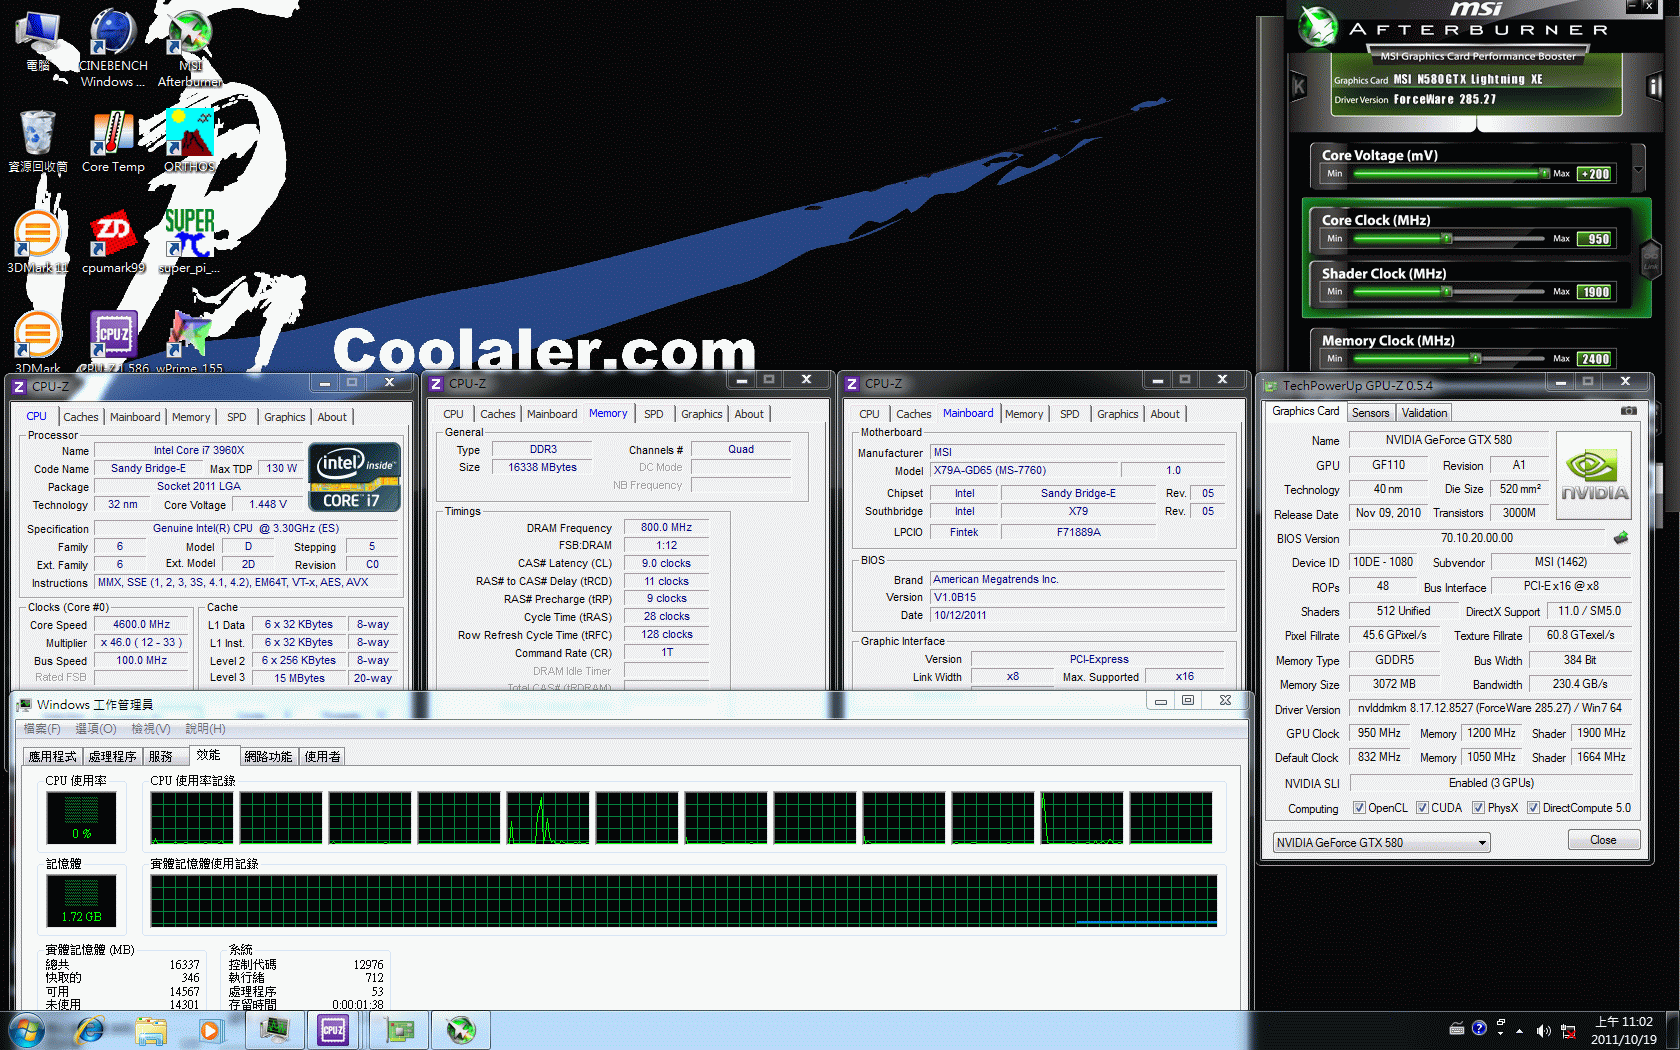Switch to the Sensors tab in GPU-Z
This screenshot has width=1680, height=1050.
tap(1370, 413)
